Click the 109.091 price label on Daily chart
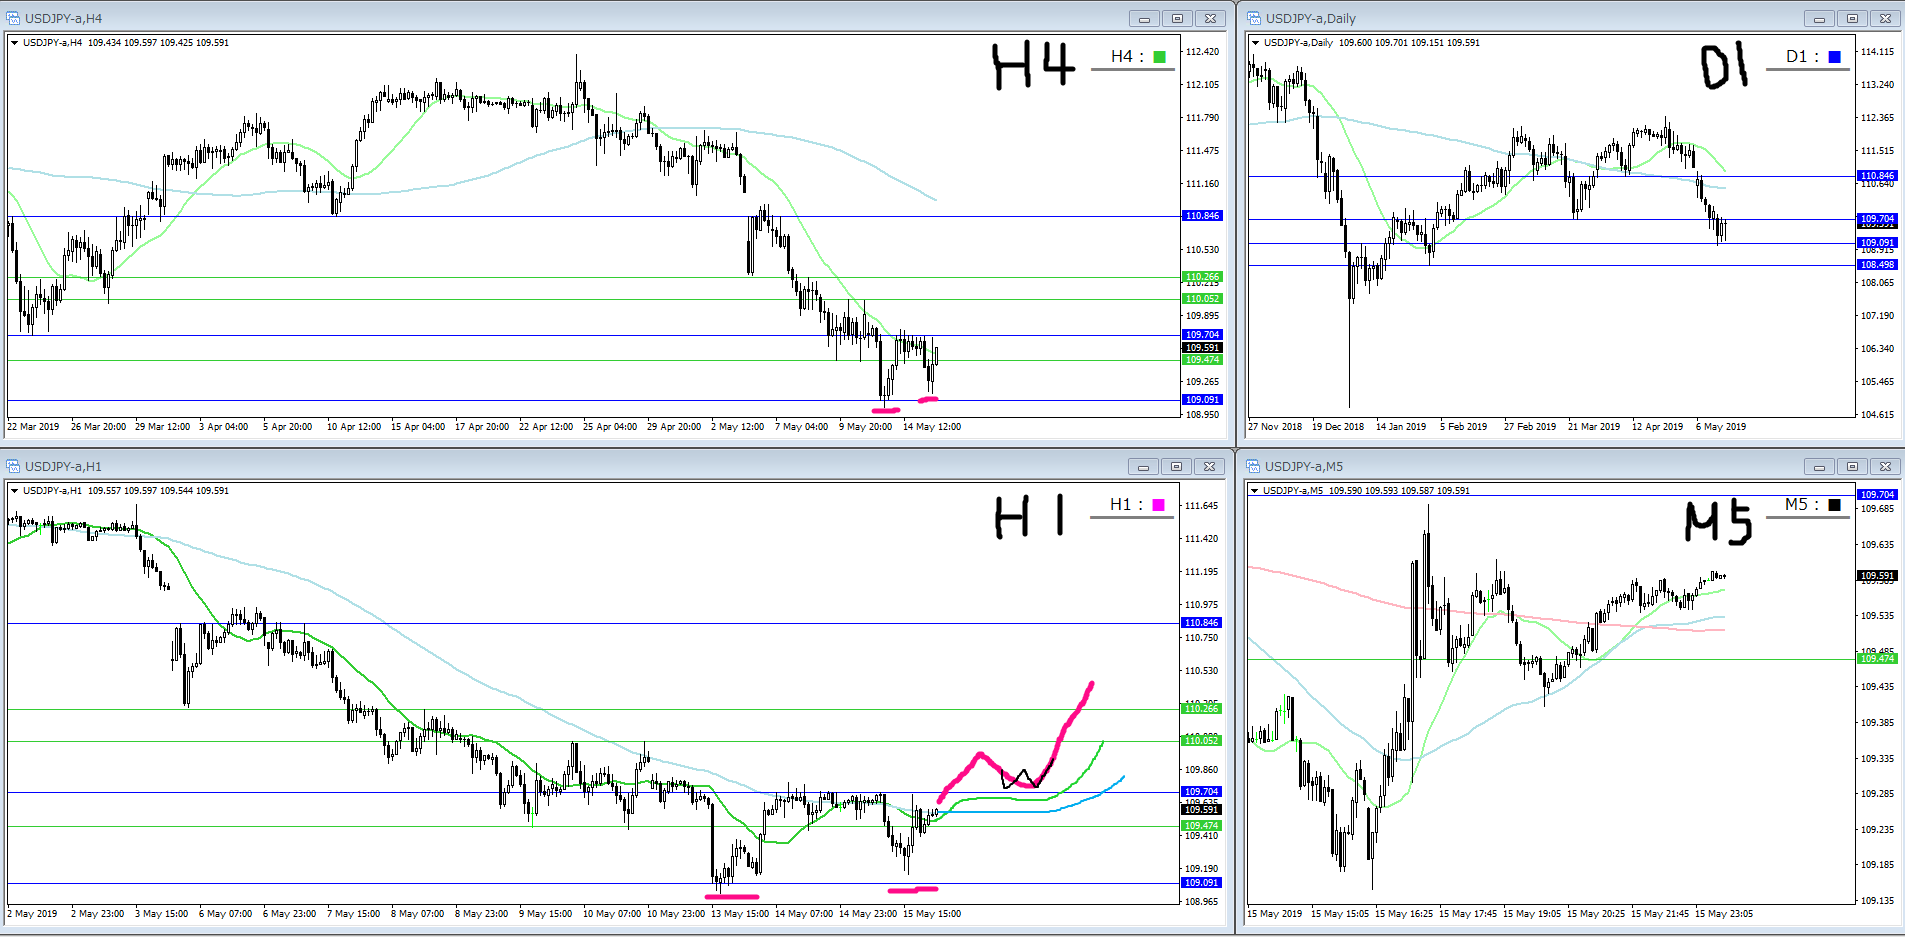This screenshot has height=937, width=1905. coord(1877,243)
